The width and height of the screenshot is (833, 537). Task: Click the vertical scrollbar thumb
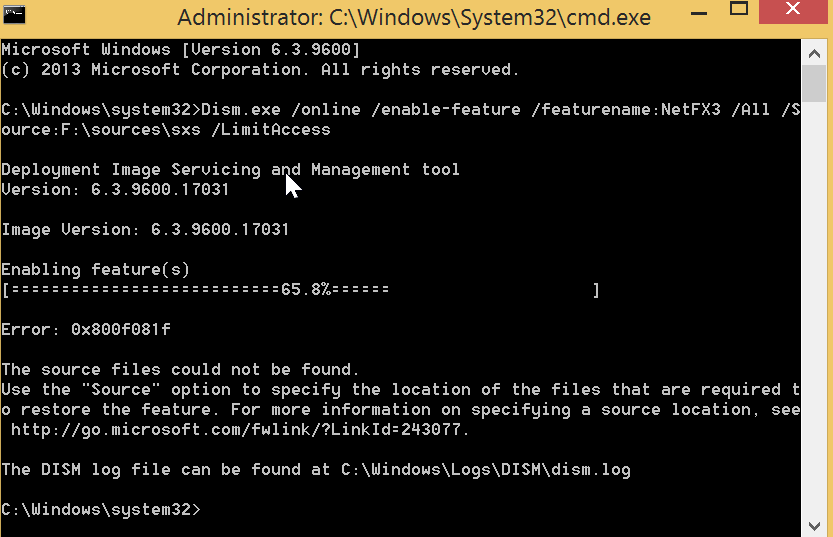(x=814, y=83)
